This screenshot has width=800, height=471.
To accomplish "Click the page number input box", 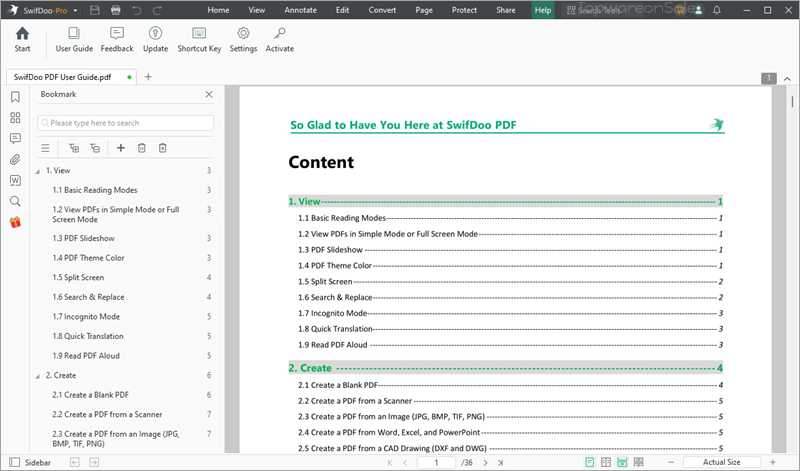I will pos(436,463).
